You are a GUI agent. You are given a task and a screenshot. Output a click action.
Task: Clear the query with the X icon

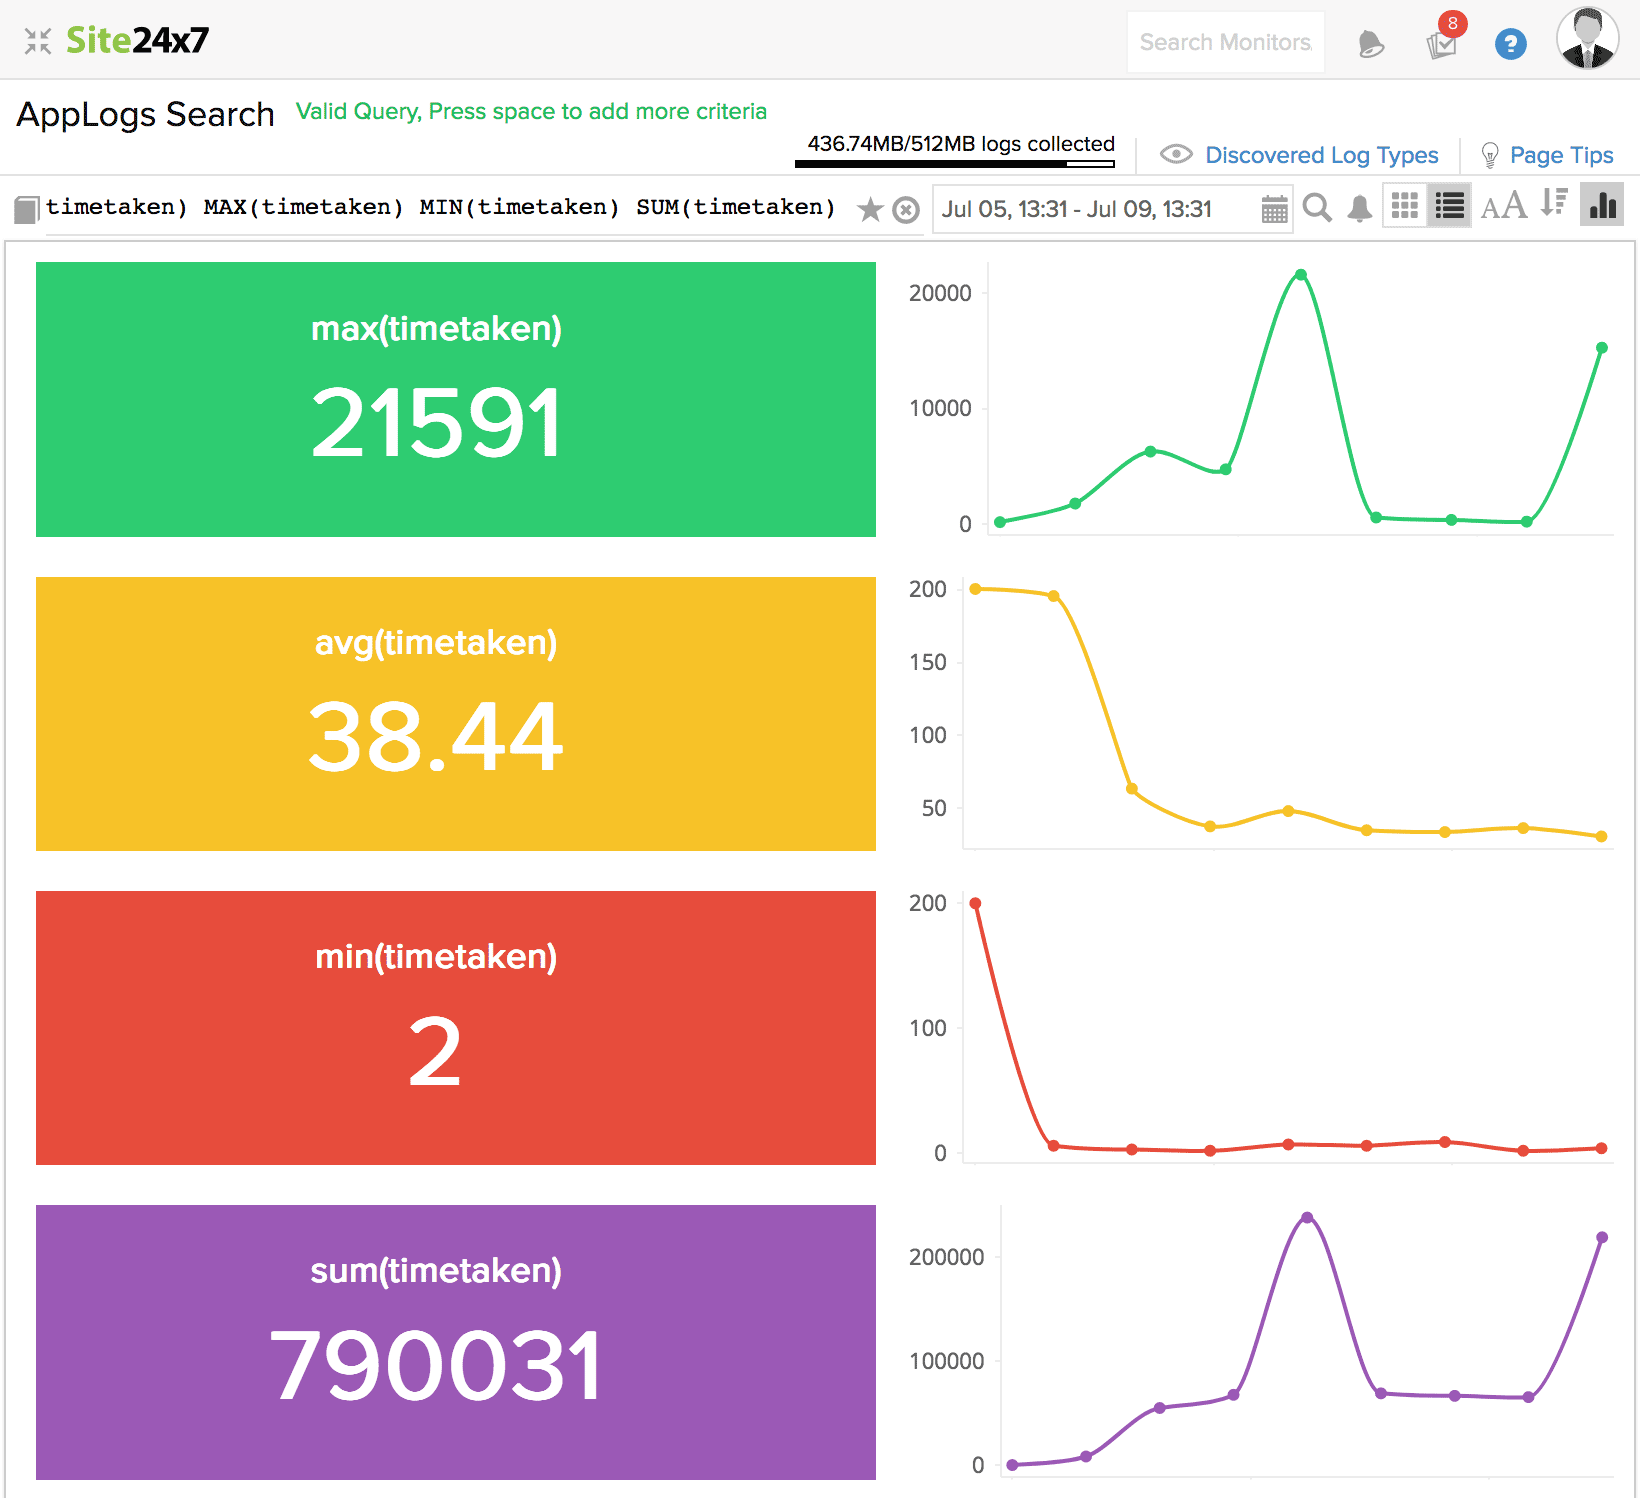pos(906,209)
